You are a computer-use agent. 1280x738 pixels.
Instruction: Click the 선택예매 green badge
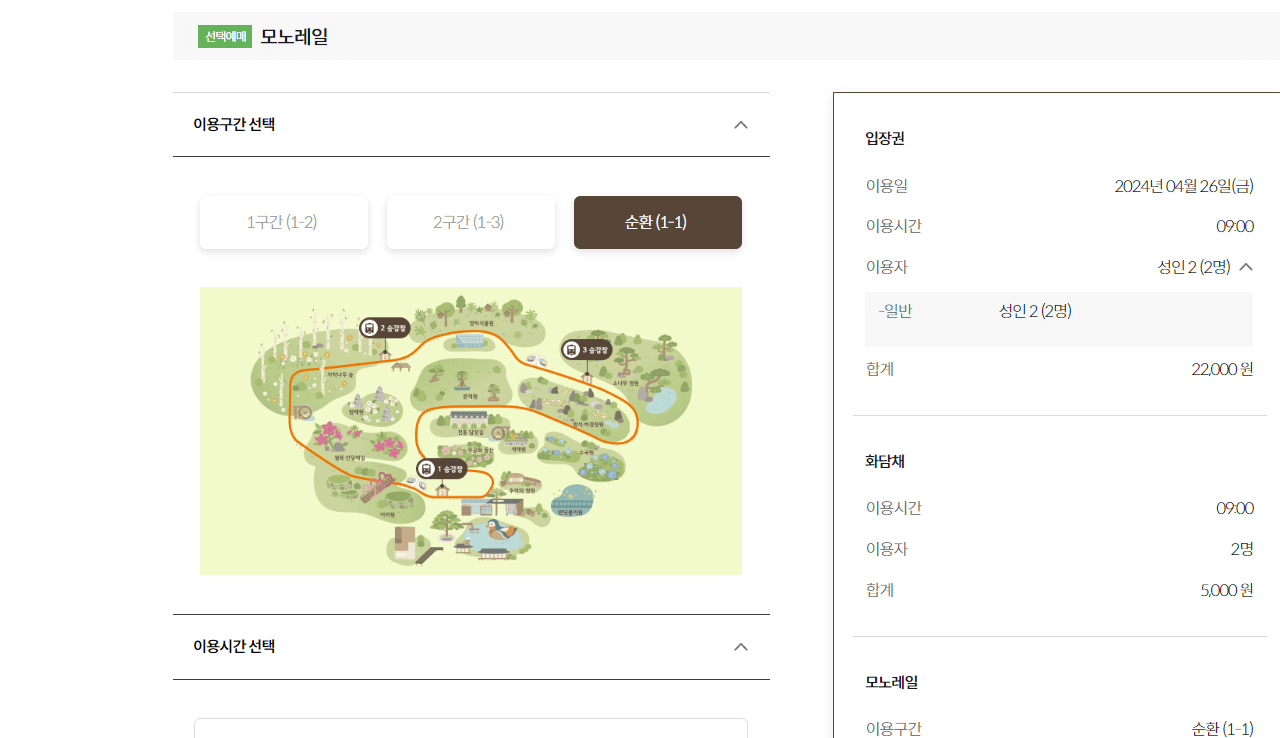225,37
